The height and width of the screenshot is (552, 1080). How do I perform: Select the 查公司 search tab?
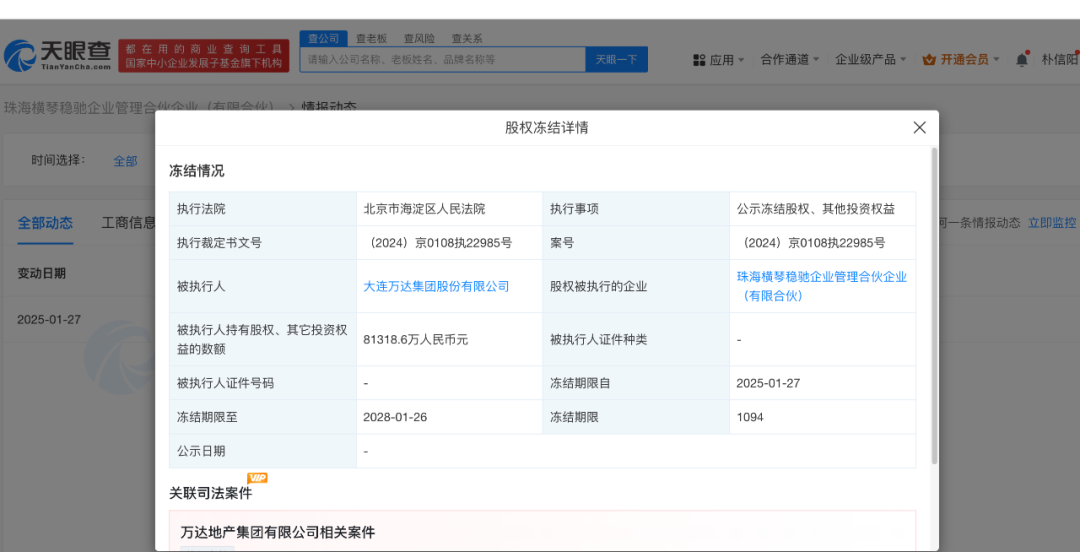click(323, 38)
